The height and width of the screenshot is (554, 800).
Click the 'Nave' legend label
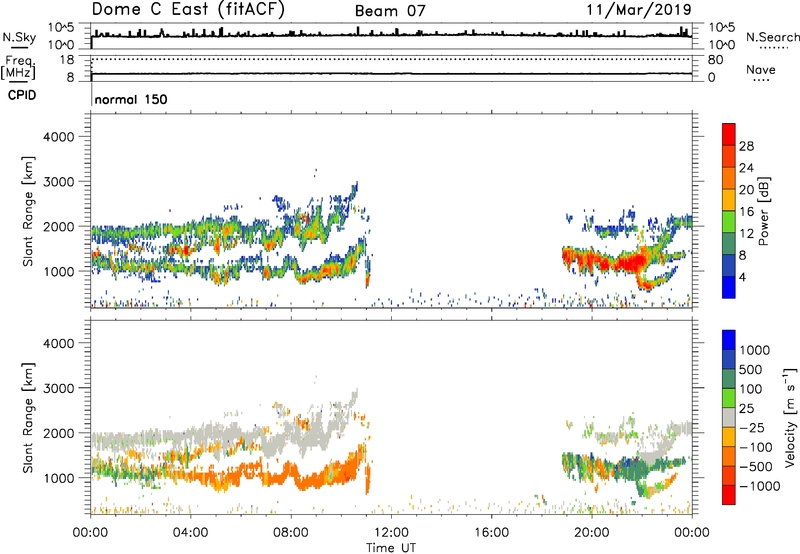(x=761, y=69)
